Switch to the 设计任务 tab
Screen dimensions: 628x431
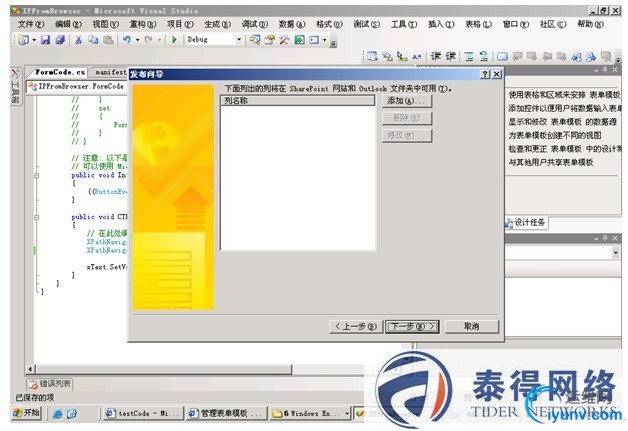(526, 223)
